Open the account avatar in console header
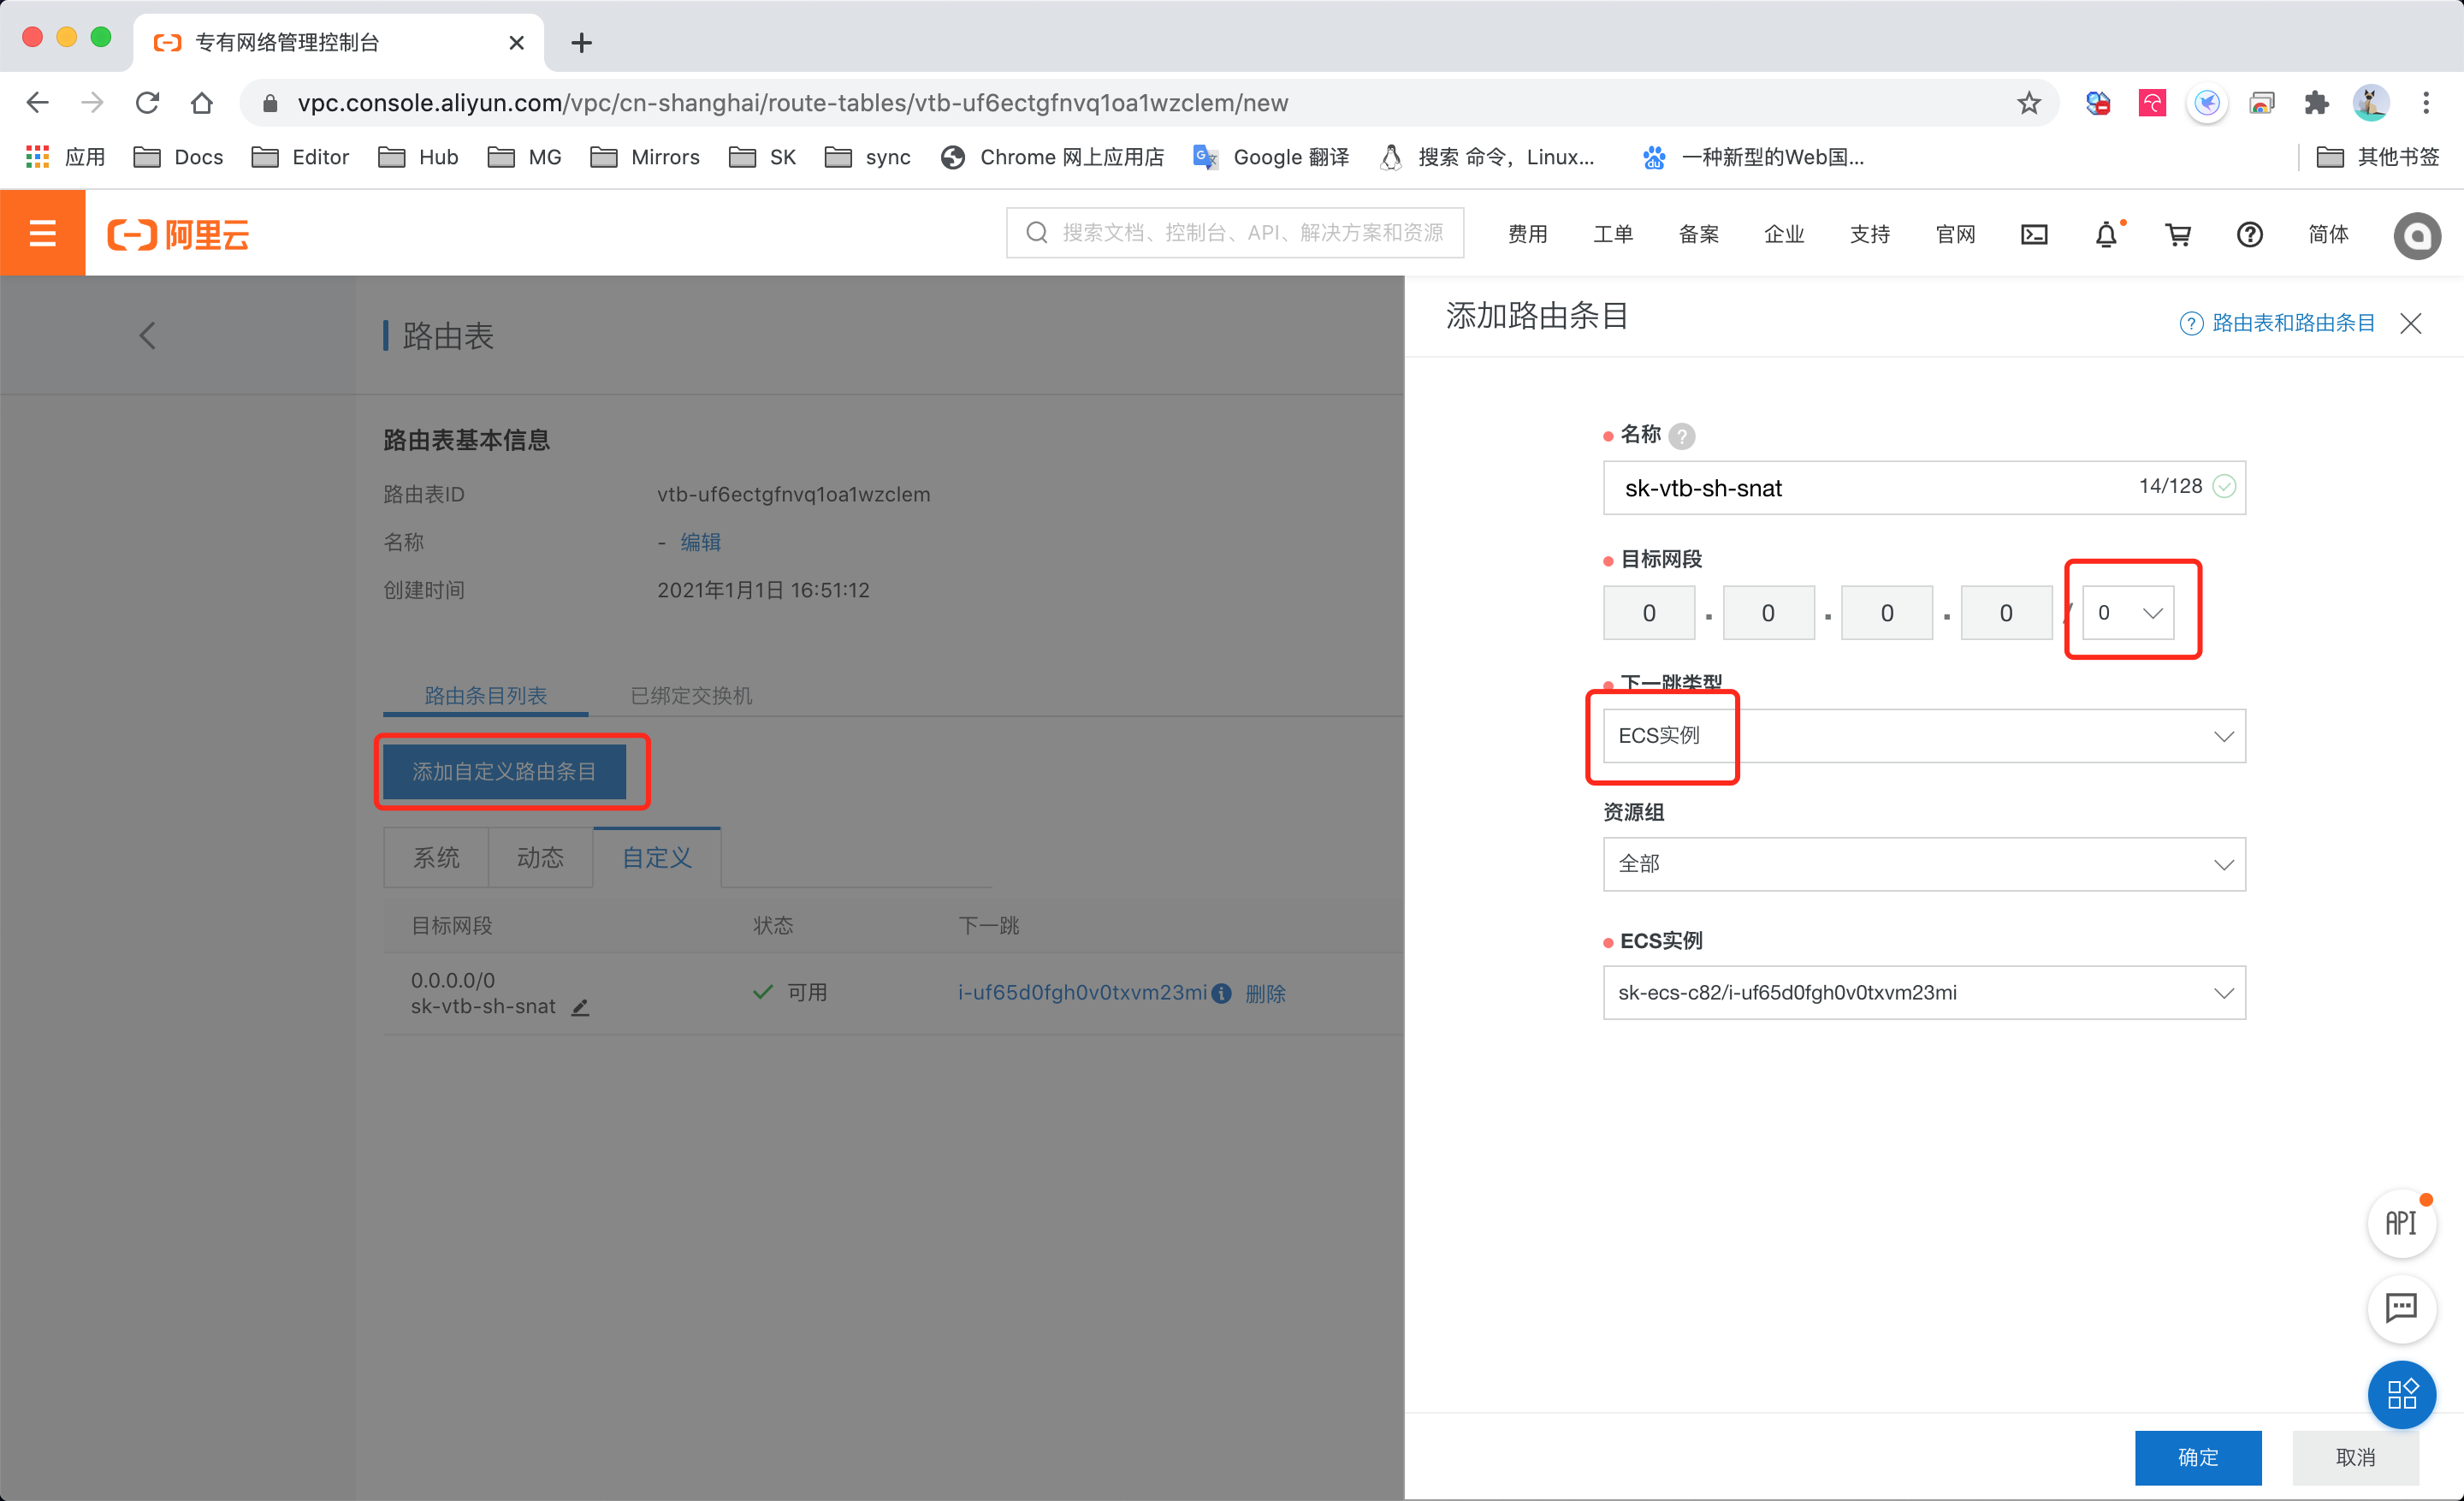This screenshot has width=2464, height=1501. tap(2417, 236)
